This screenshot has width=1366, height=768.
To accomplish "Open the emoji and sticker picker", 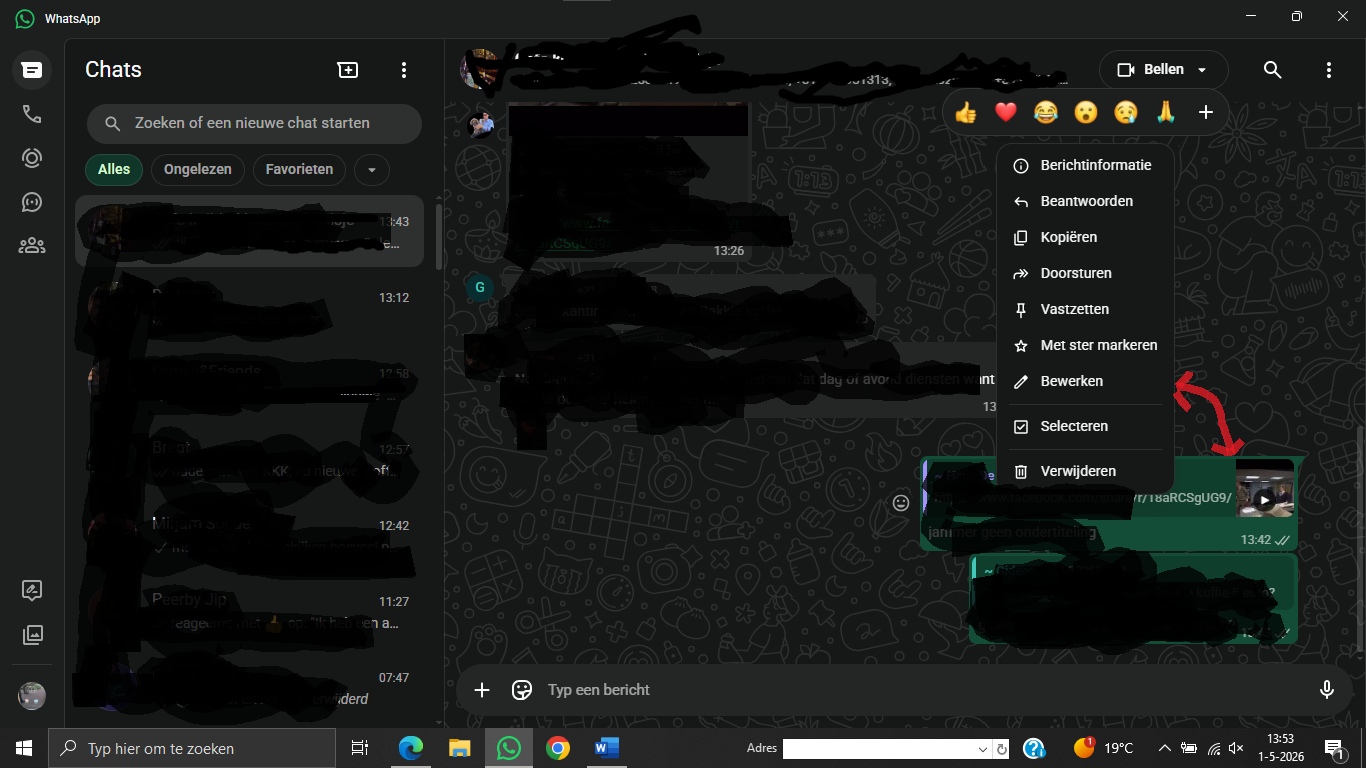I will point(521,690).
